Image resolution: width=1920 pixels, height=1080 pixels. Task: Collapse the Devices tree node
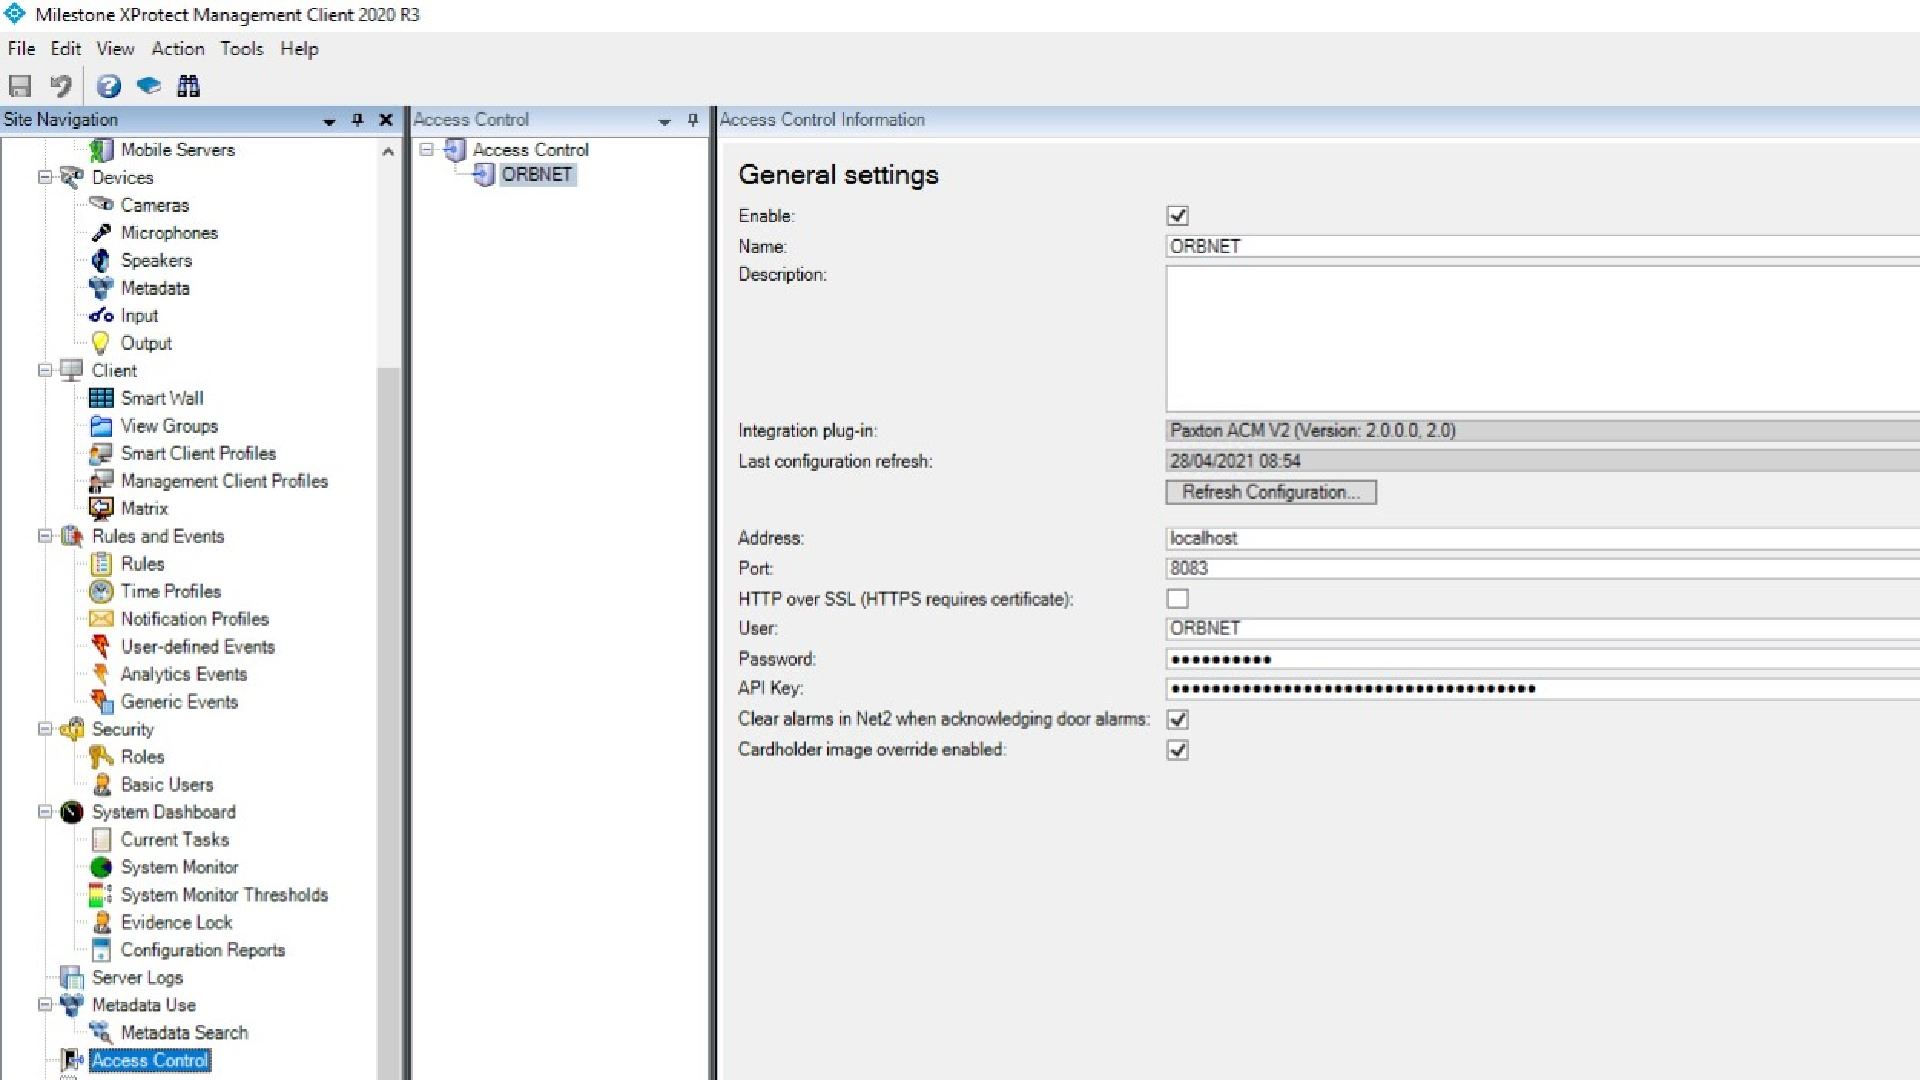(x=45, y=177)
